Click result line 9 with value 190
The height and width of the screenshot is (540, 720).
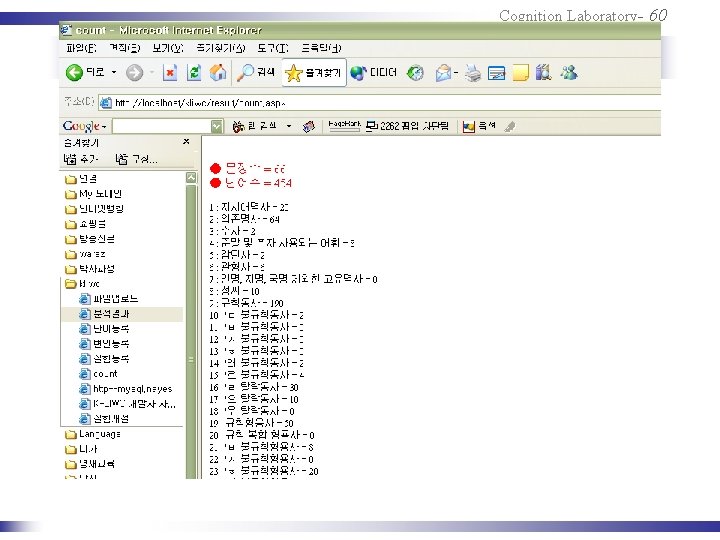click(246, 303)
